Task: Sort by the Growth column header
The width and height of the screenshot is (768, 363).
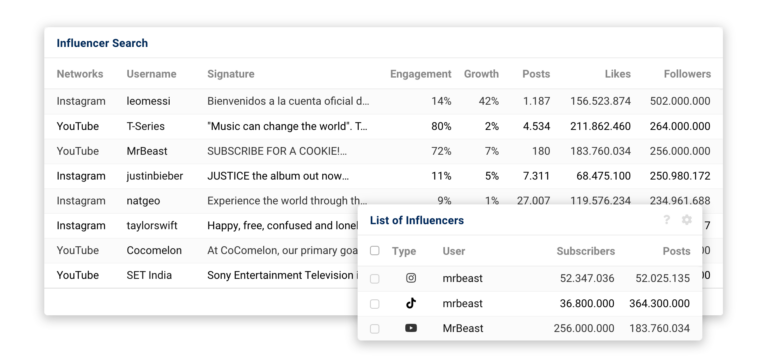Action: point(481,74)
